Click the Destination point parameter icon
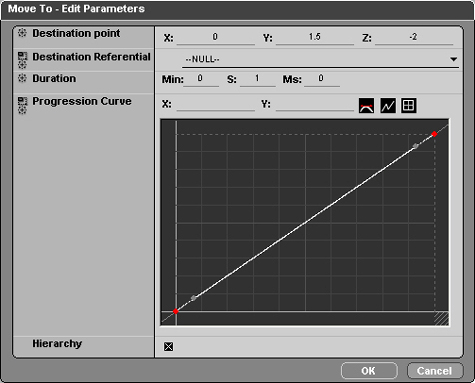475x383 pixels. click(x=22, y=33)
